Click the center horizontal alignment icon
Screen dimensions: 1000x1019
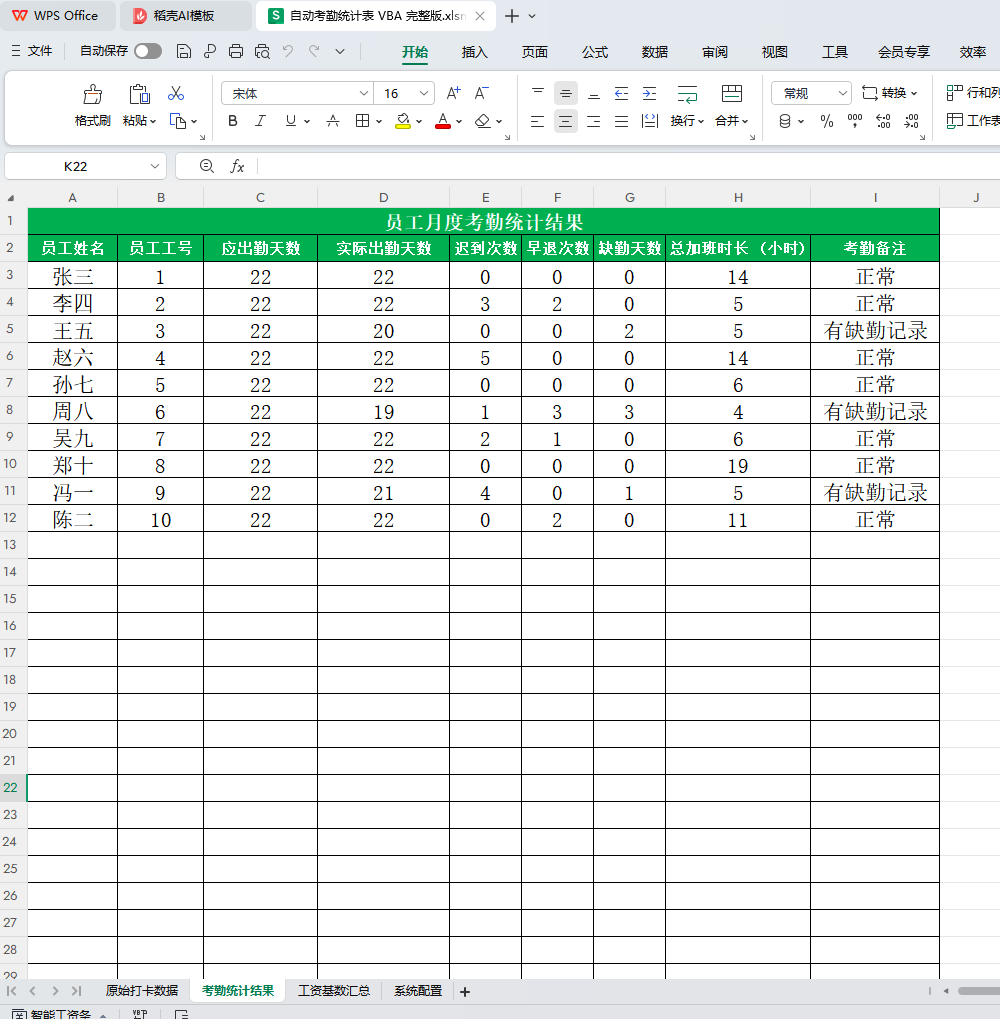[x=565, y=121]
